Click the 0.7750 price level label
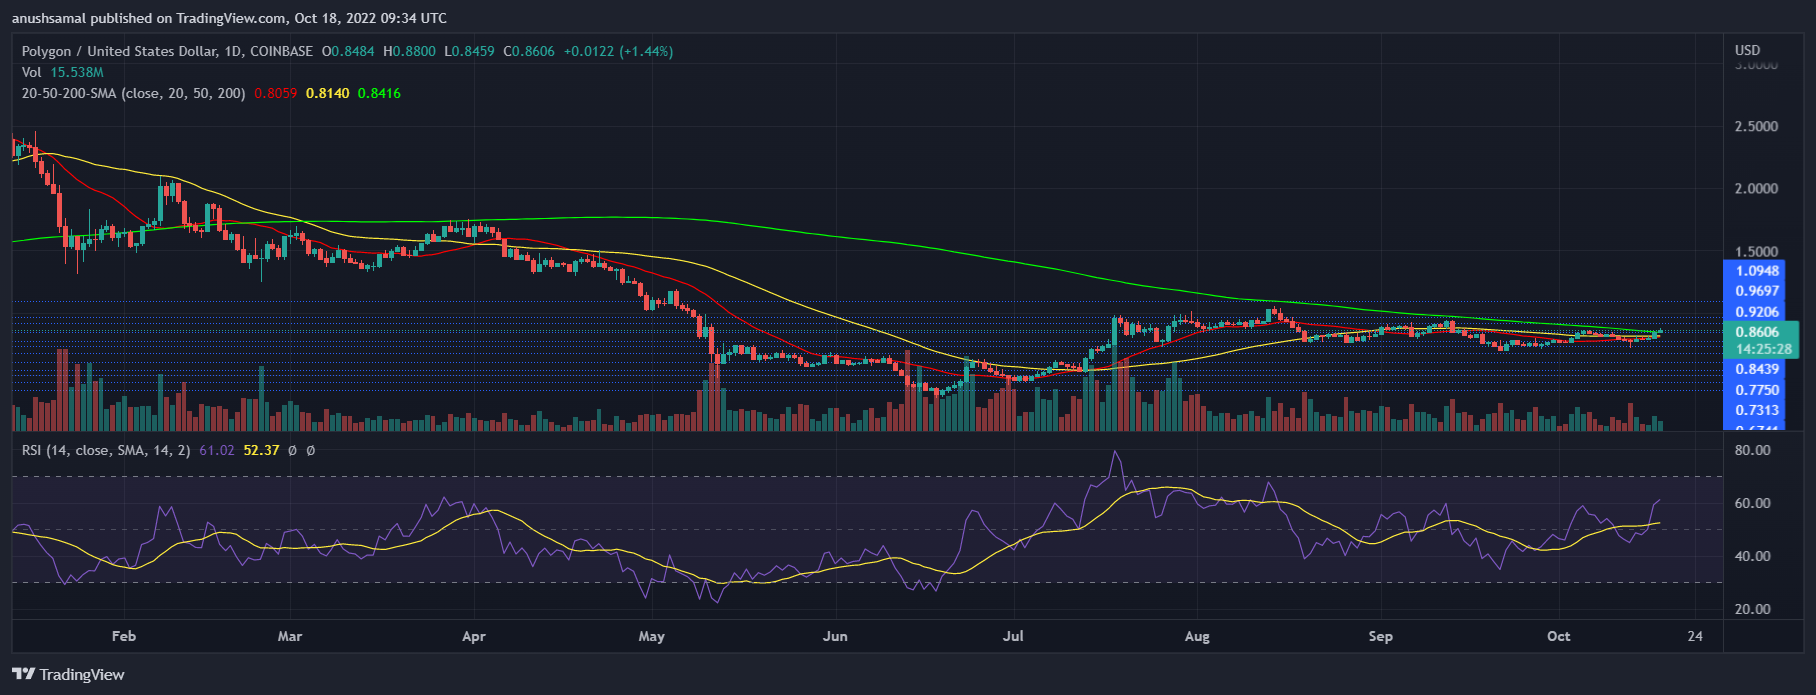1816x695 pixels. (x=1757, y=390)
